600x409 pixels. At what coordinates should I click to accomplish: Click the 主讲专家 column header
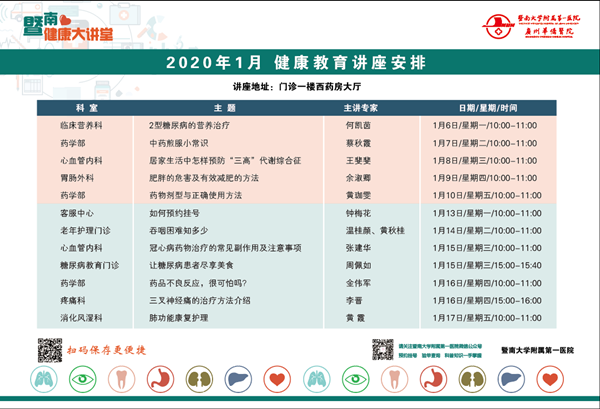pos(360,108)
